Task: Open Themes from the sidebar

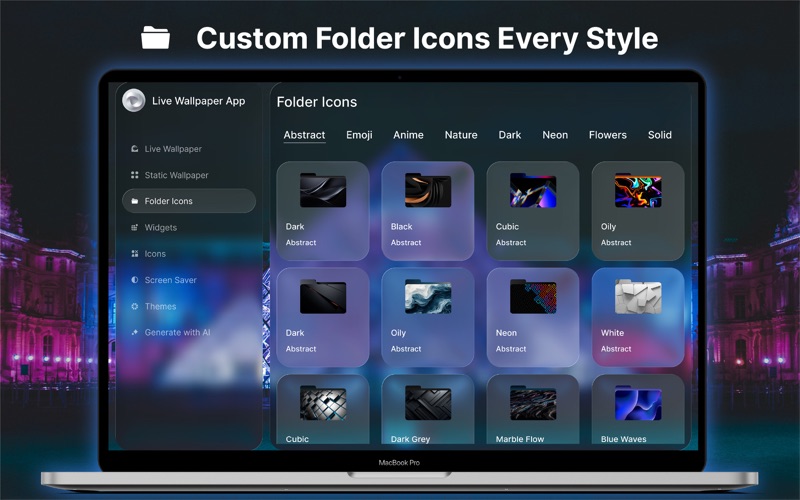Action: 154,306
